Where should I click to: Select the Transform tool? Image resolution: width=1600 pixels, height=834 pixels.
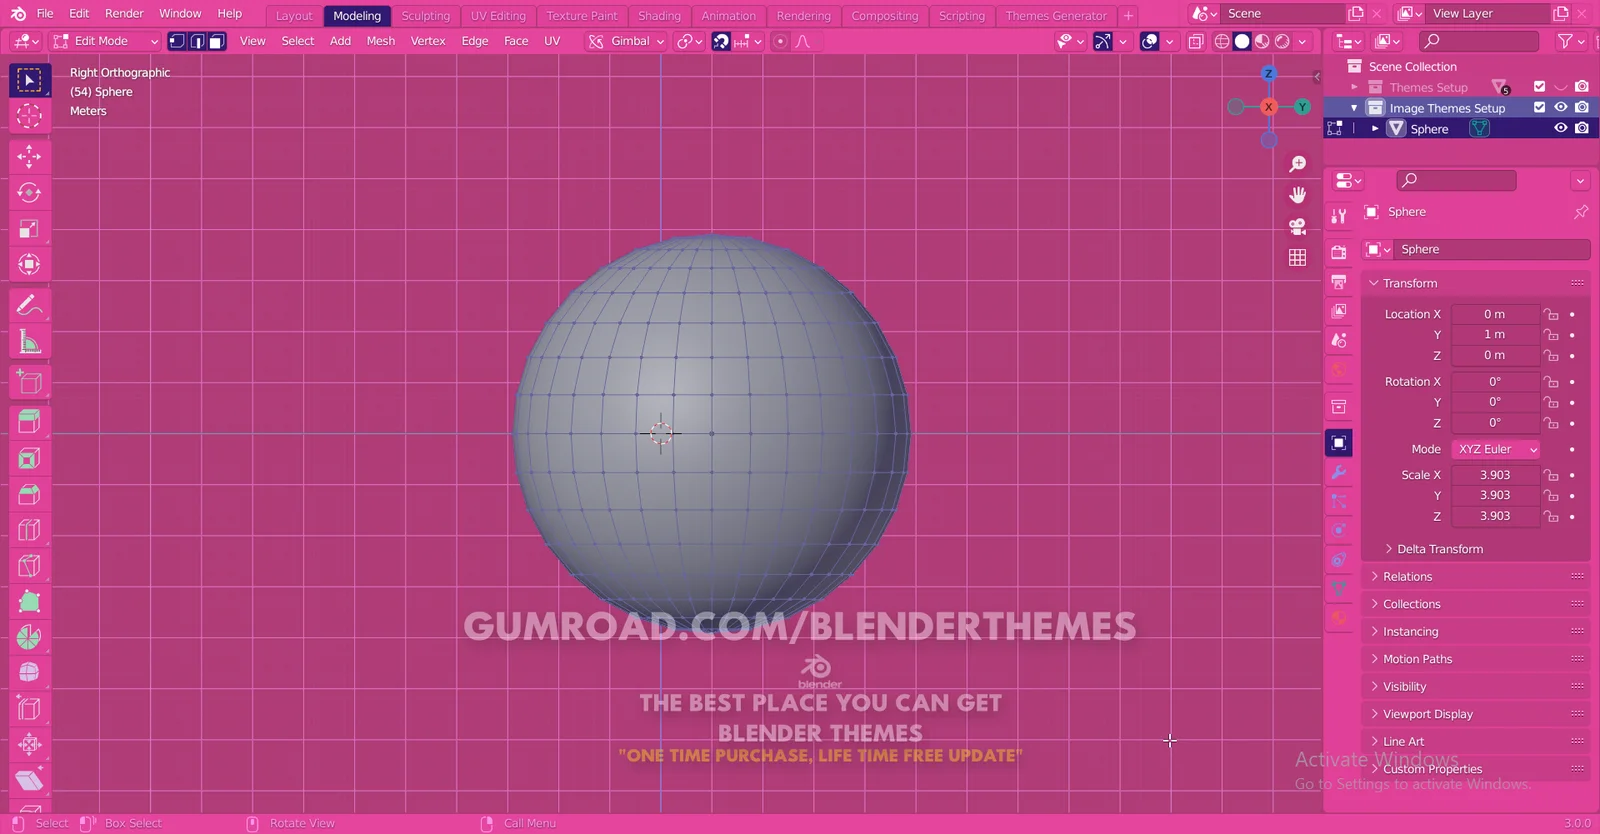[x=29, y=264]
